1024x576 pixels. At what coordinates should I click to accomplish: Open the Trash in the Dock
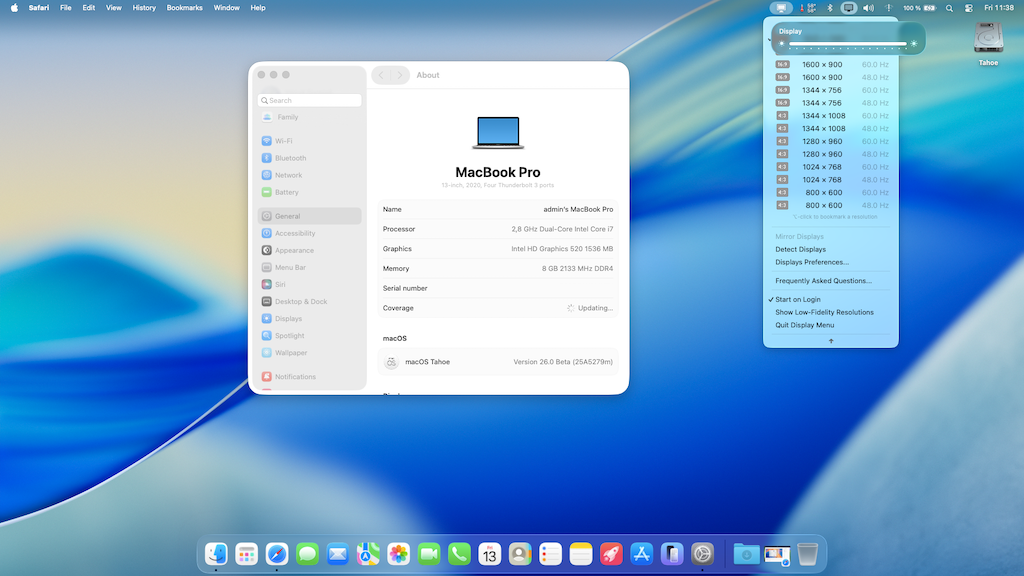(x=807, y=554)
